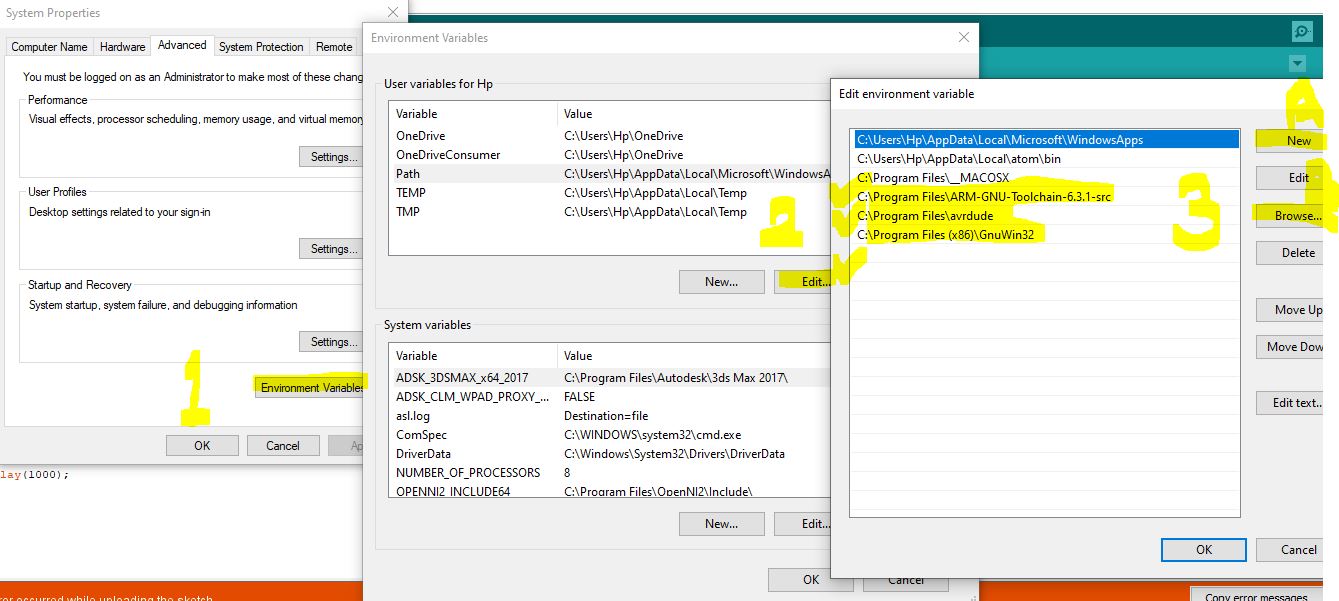Select the DriverData system variable
Screen dimensions: 1339x601
(610, 454)
